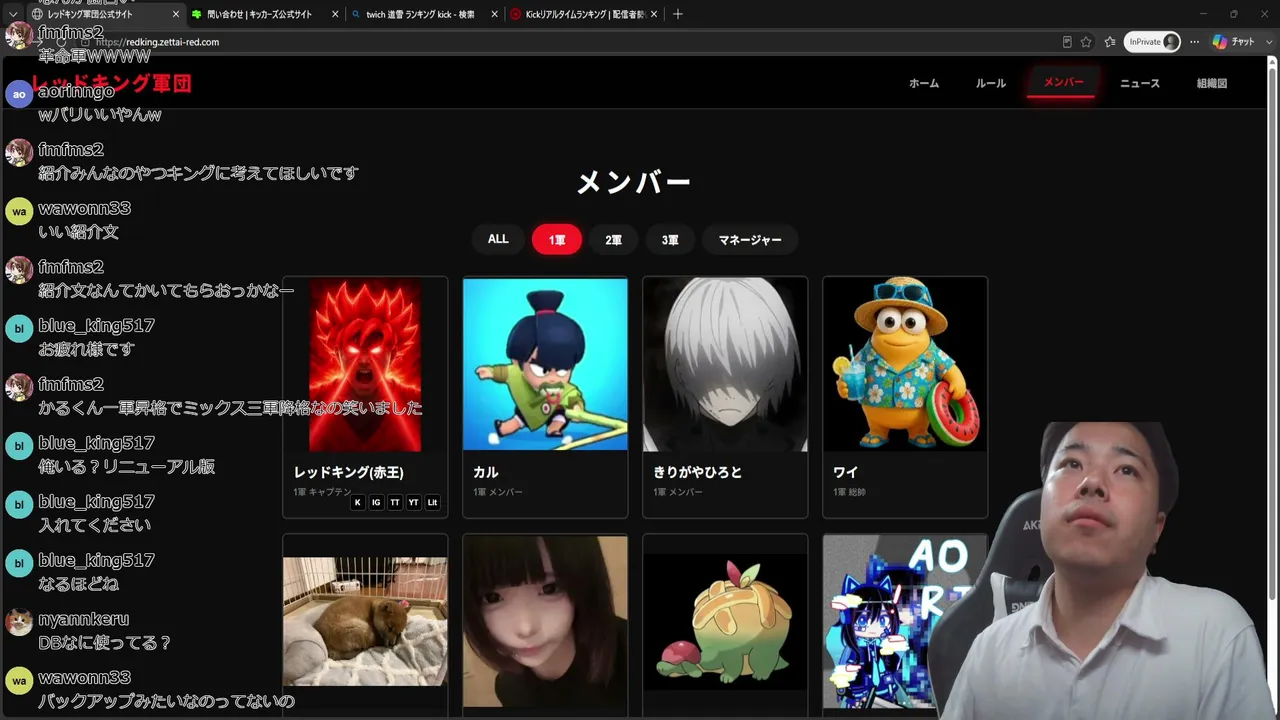
Task: Open the sleeping dog member photo
Action: (365, 622)
